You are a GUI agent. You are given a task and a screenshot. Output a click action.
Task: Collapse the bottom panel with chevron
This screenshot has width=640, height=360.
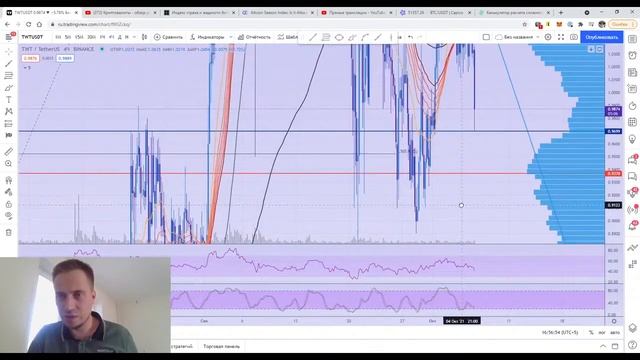603,346
